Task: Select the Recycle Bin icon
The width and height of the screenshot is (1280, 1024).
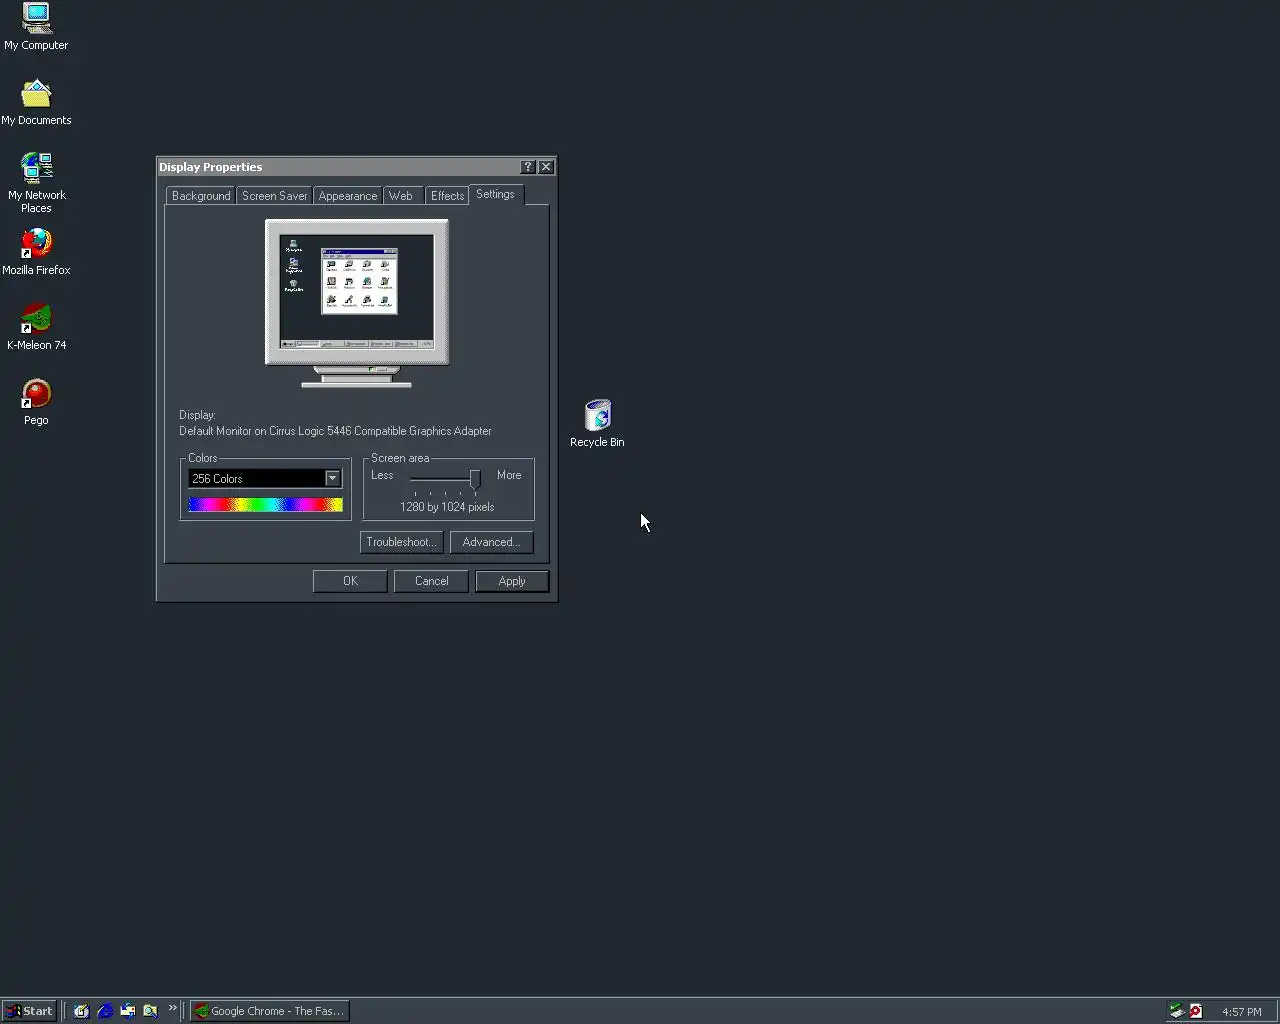Action: click(597, 423)
